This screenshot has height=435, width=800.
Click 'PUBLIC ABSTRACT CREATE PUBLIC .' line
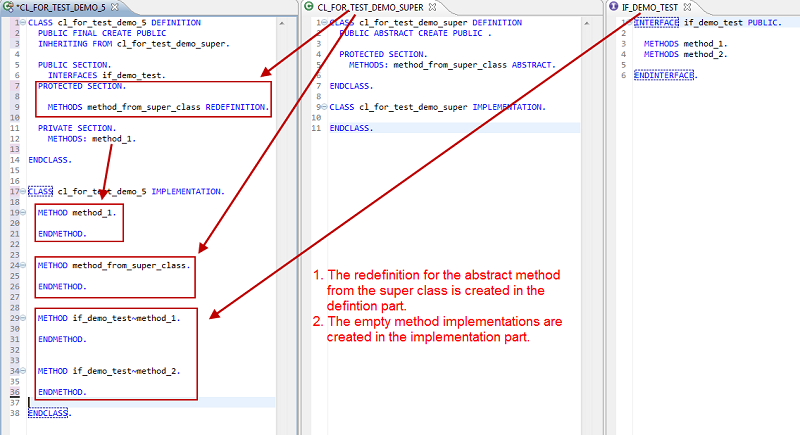(x=415, y=33)
